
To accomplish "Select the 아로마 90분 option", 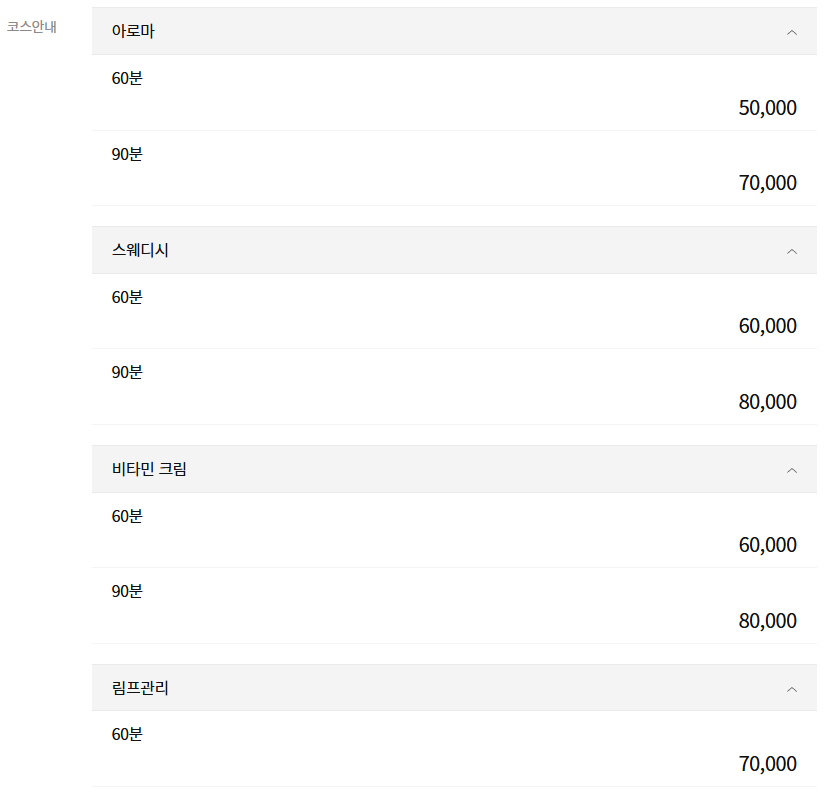I will point(127,154).
